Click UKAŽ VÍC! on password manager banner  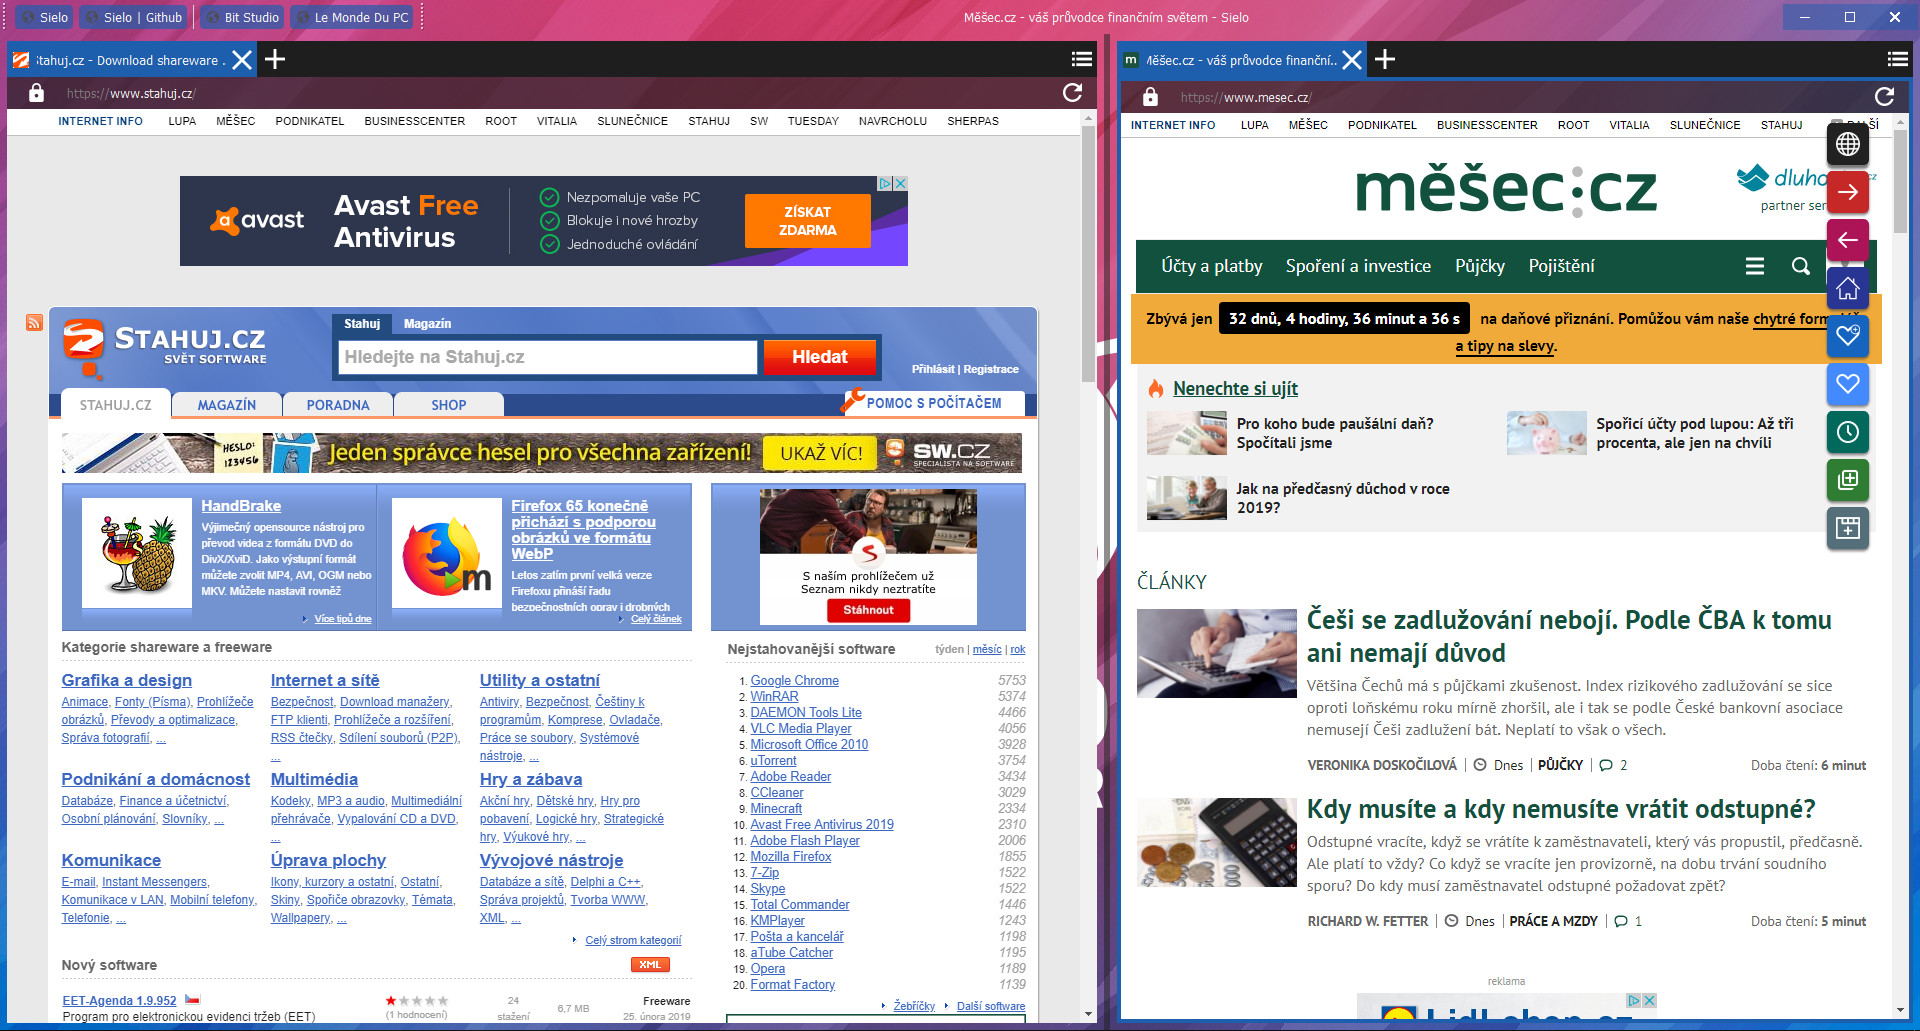pyautogui.click(x=820, y=453)
